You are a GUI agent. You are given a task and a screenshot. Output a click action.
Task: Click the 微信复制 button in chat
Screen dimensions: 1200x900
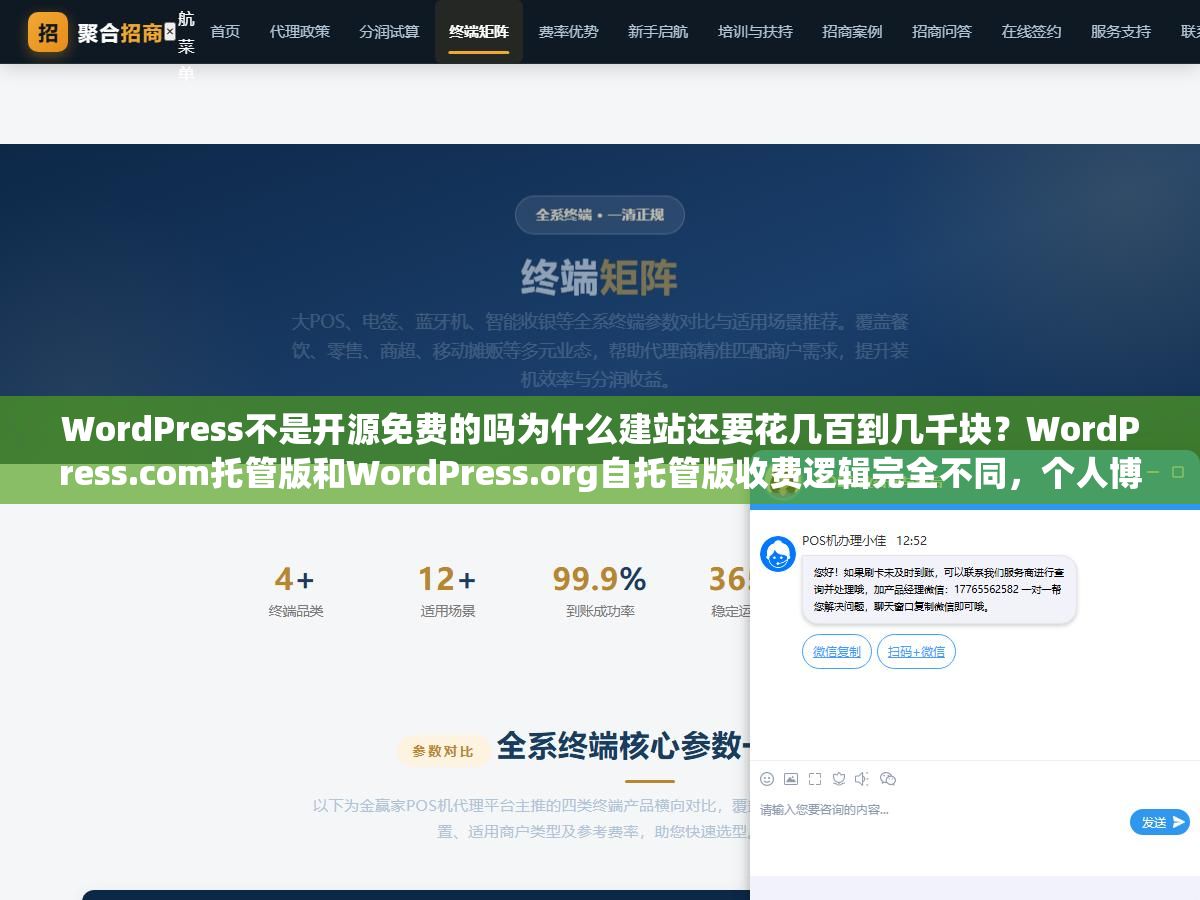(x=837, y=651)
